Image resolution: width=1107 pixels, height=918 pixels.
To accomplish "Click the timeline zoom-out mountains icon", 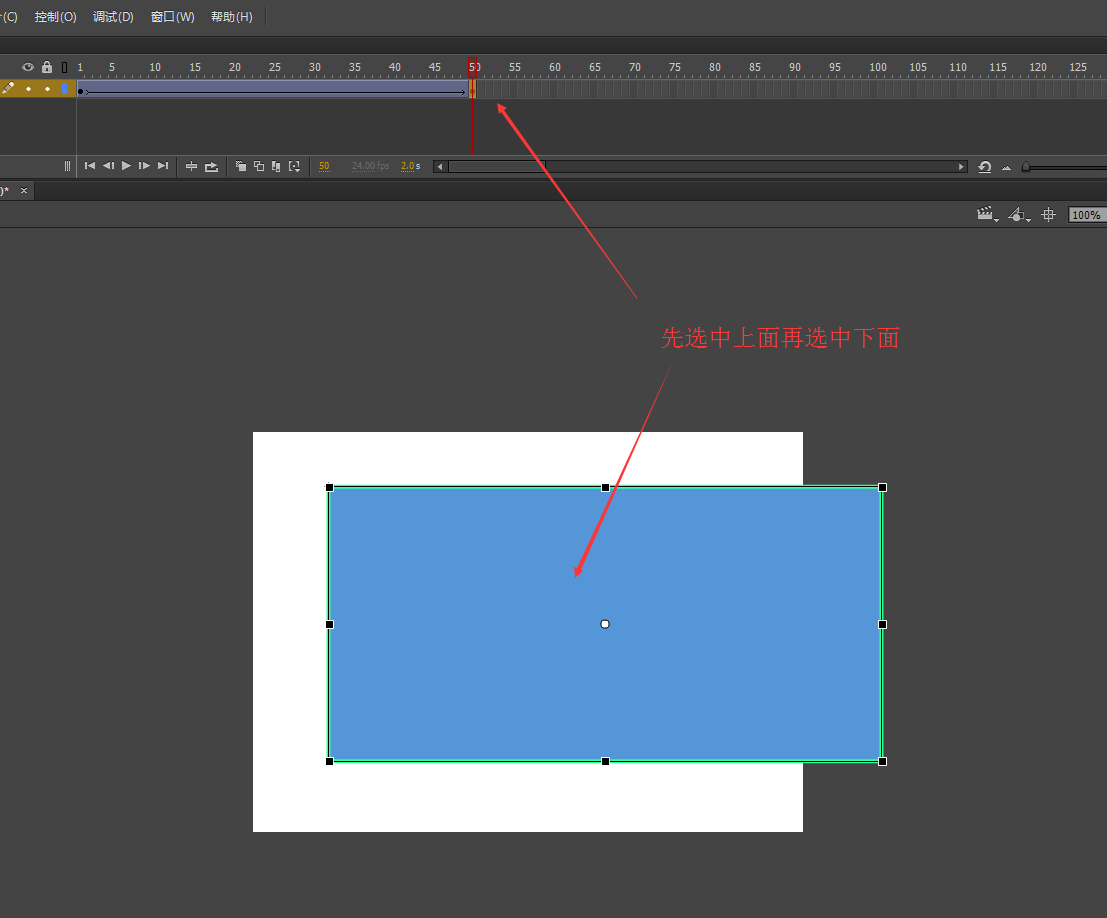I will click(x=1007, y=168).
